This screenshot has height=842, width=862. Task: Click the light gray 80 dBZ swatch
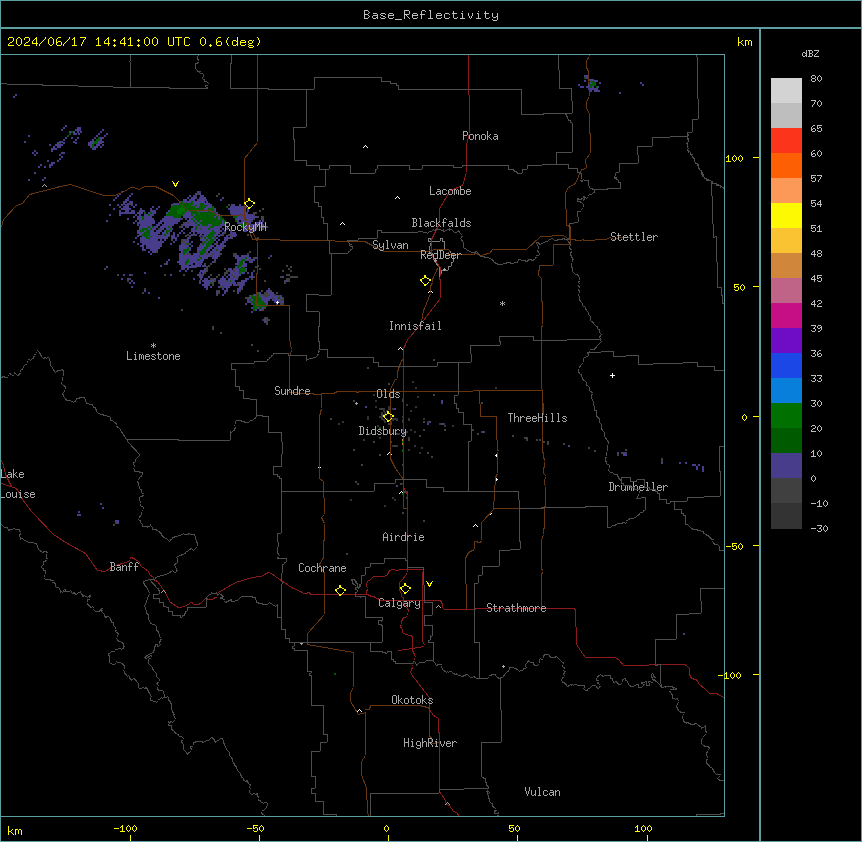coord(786,91)
